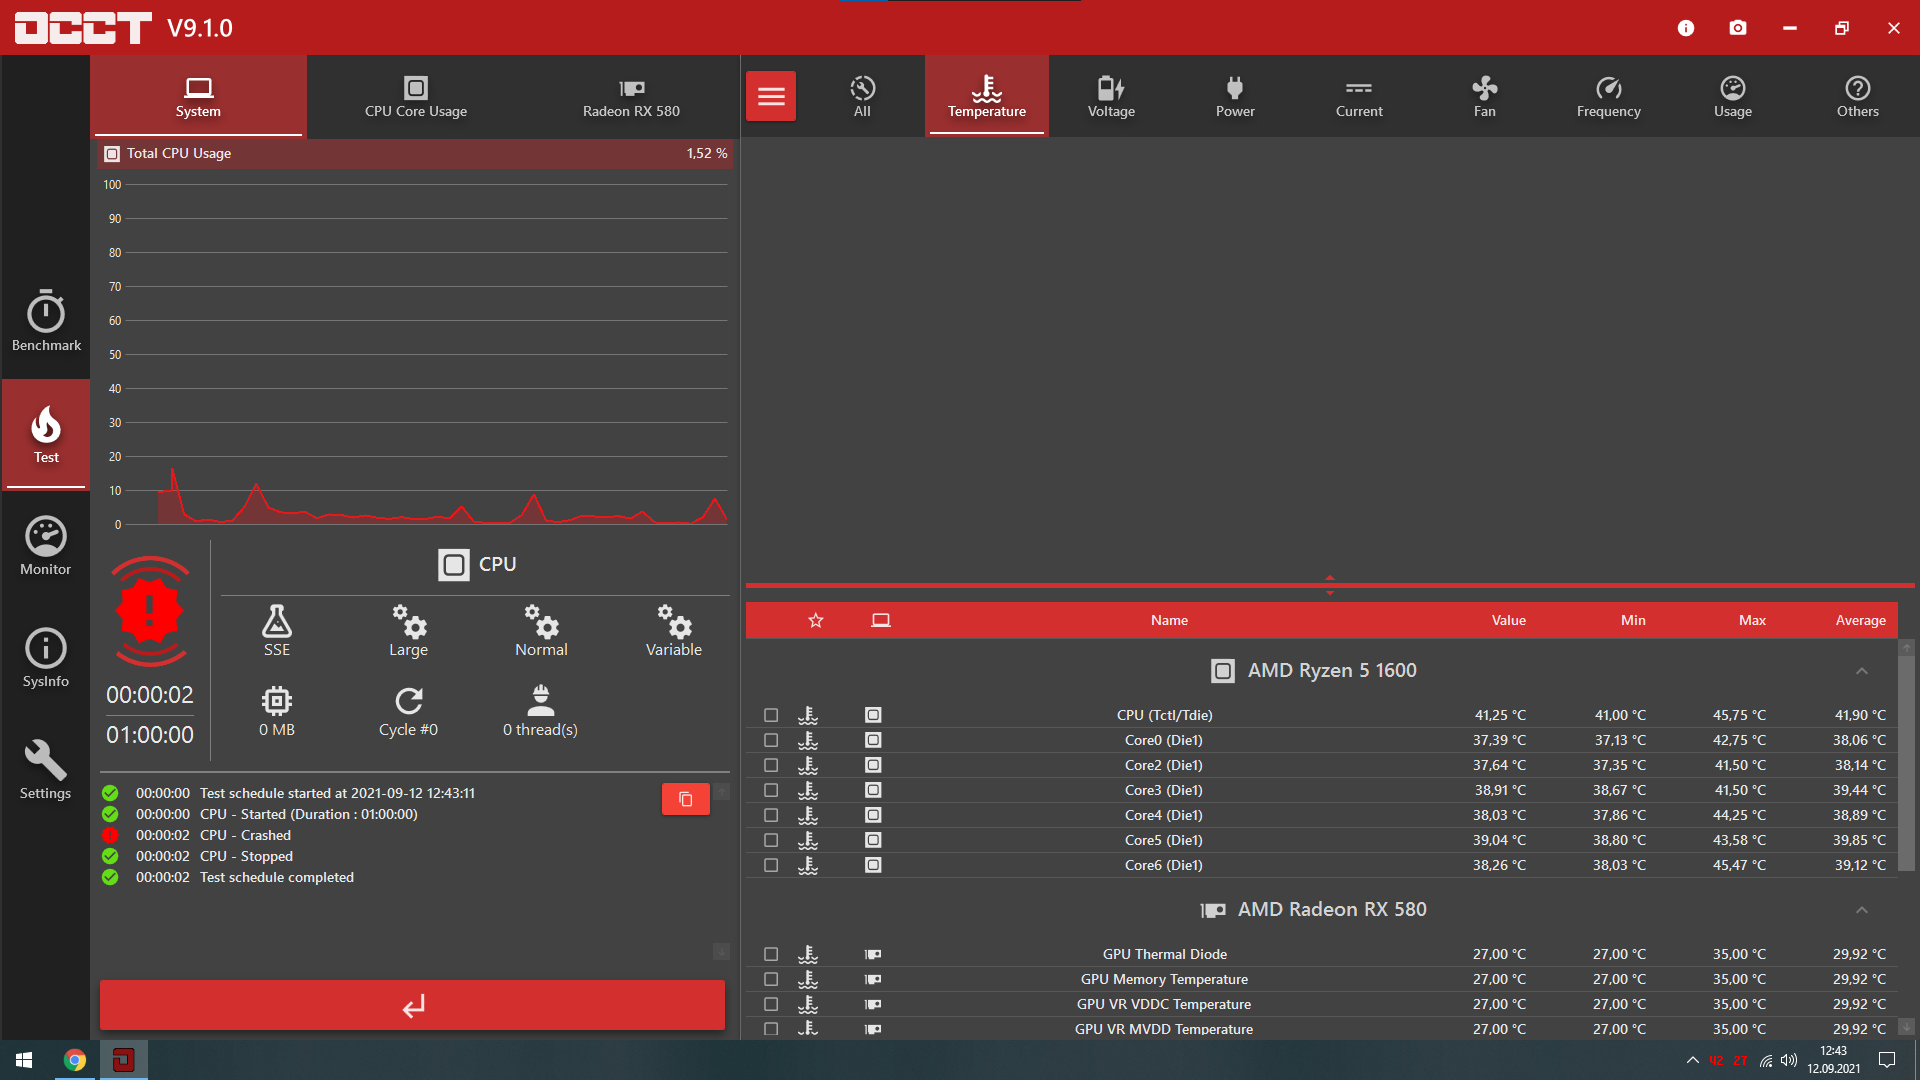Image resolution: width=1920 pixels, height=1080 pixels.
Task: Switch to the Voltage sensor tab
Action: tap(1111, 96)
